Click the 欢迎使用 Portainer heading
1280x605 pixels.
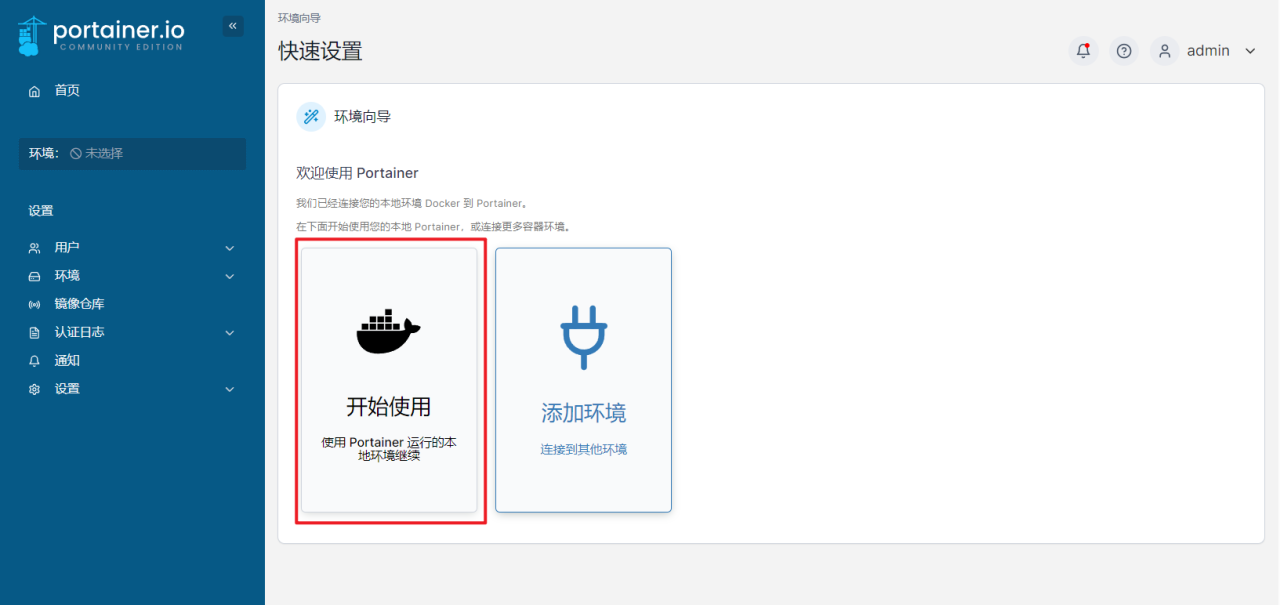[357, 173]
